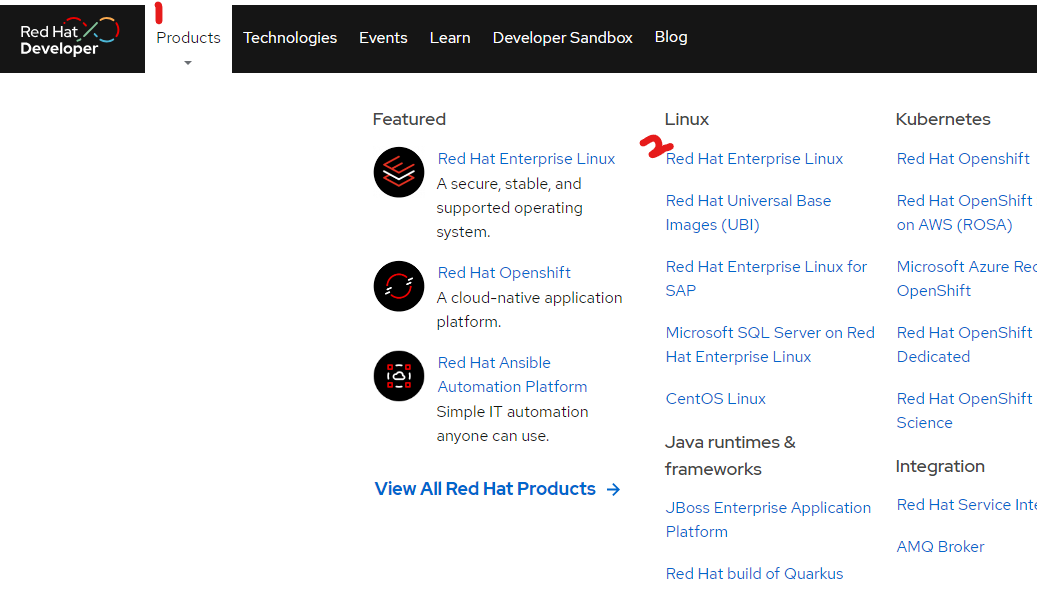
Task: Click 'A secure, stable, and supported operating system.' text
Action: (509, 208)
